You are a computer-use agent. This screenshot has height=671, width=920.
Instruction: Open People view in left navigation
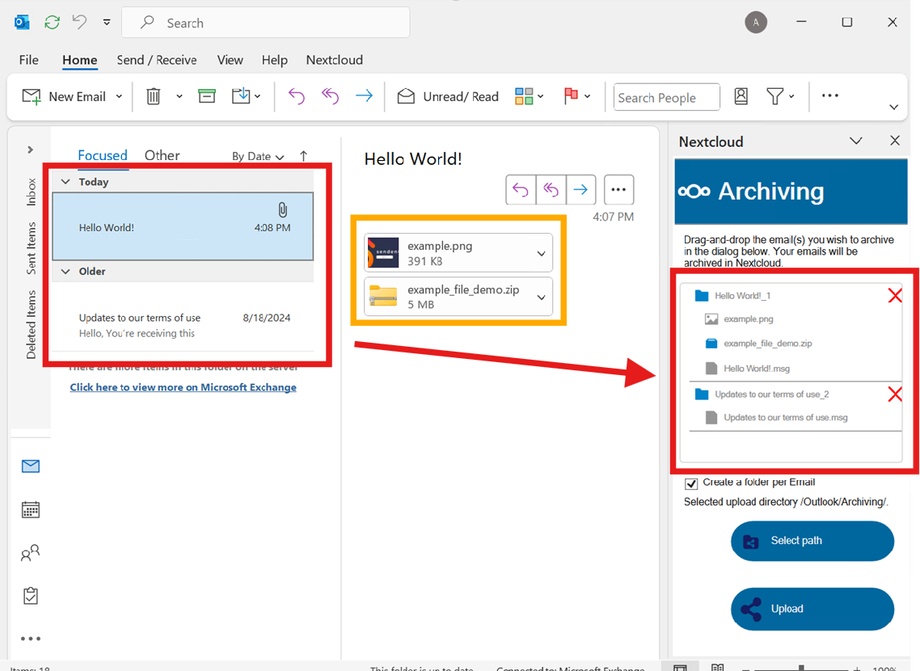30,553
